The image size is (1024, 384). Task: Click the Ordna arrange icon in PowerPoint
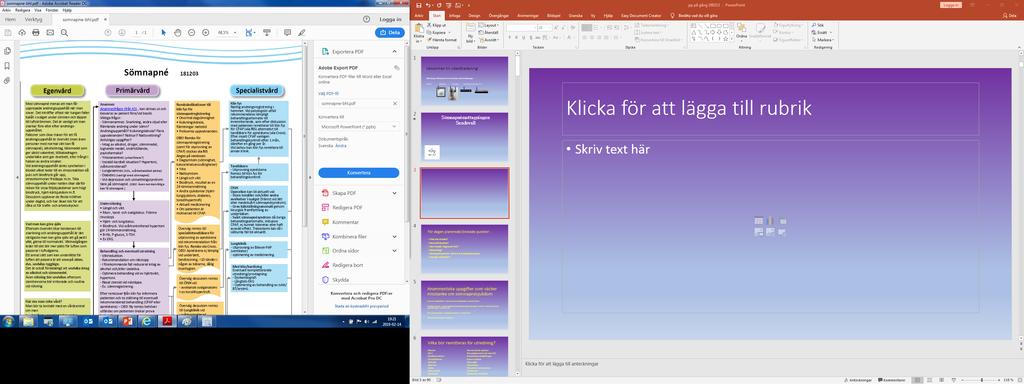741,27
